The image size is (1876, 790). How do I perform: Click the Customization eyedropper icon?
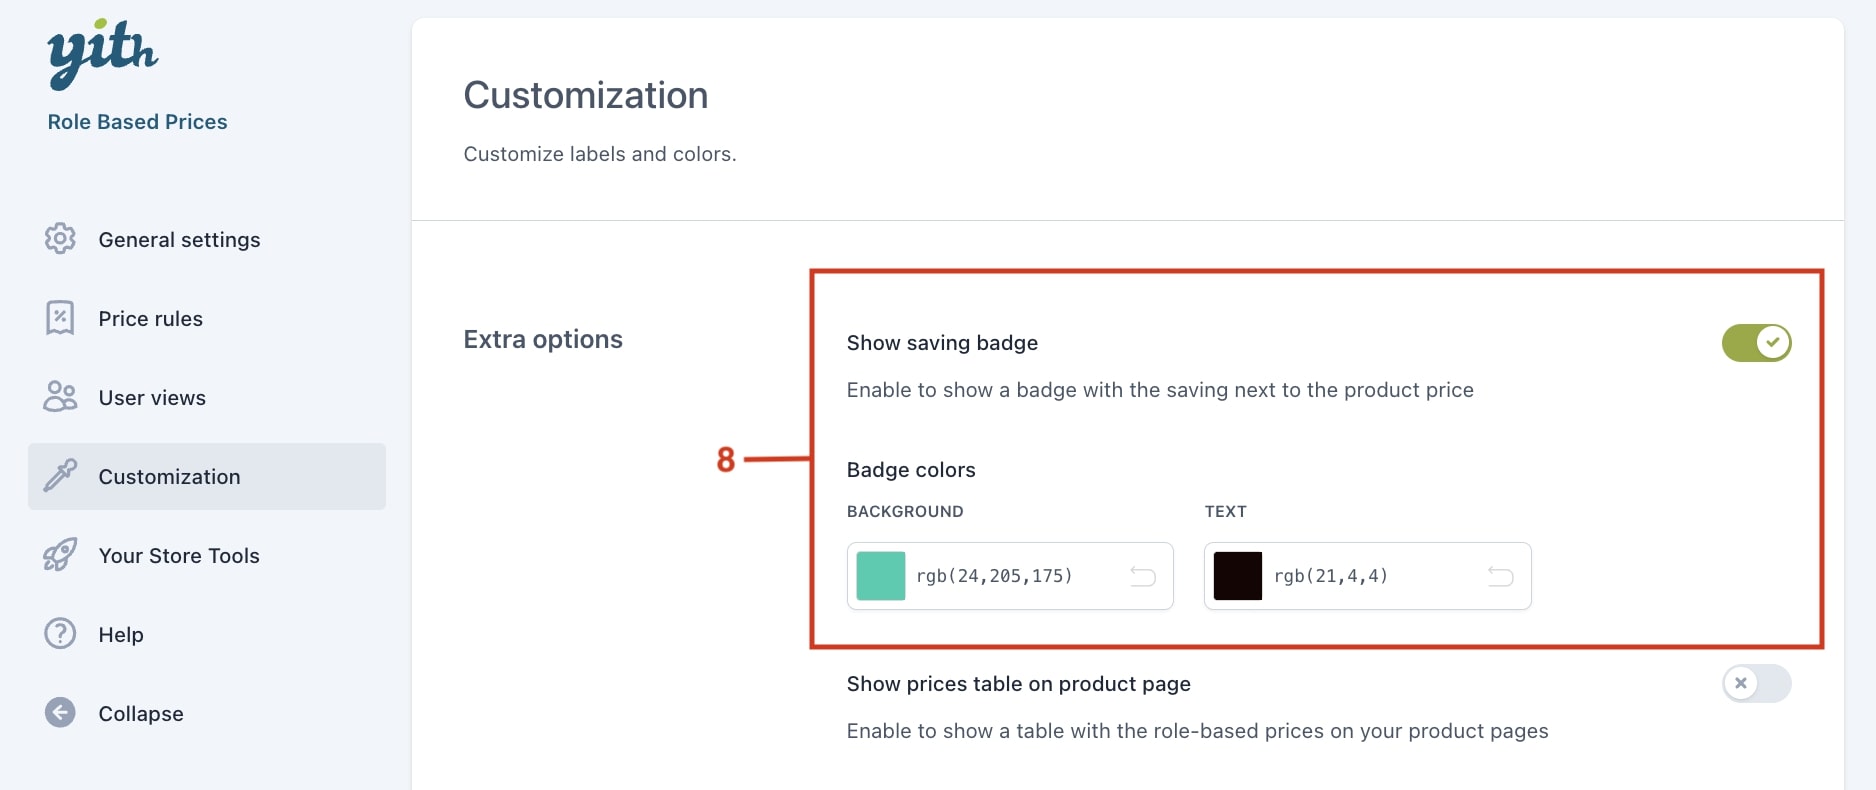coord(60,476)
